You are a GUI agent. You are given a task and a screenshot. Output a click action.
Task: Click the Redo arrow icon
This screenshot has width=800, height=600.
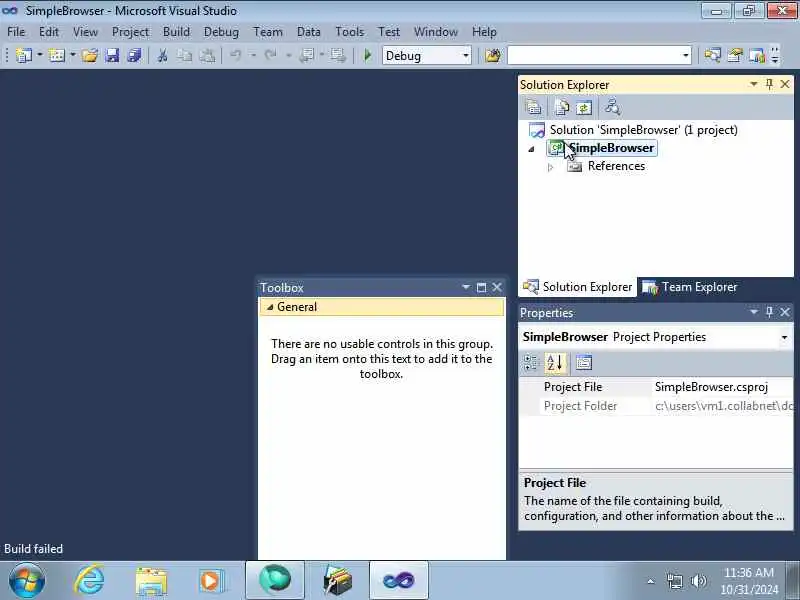[270, 55]
